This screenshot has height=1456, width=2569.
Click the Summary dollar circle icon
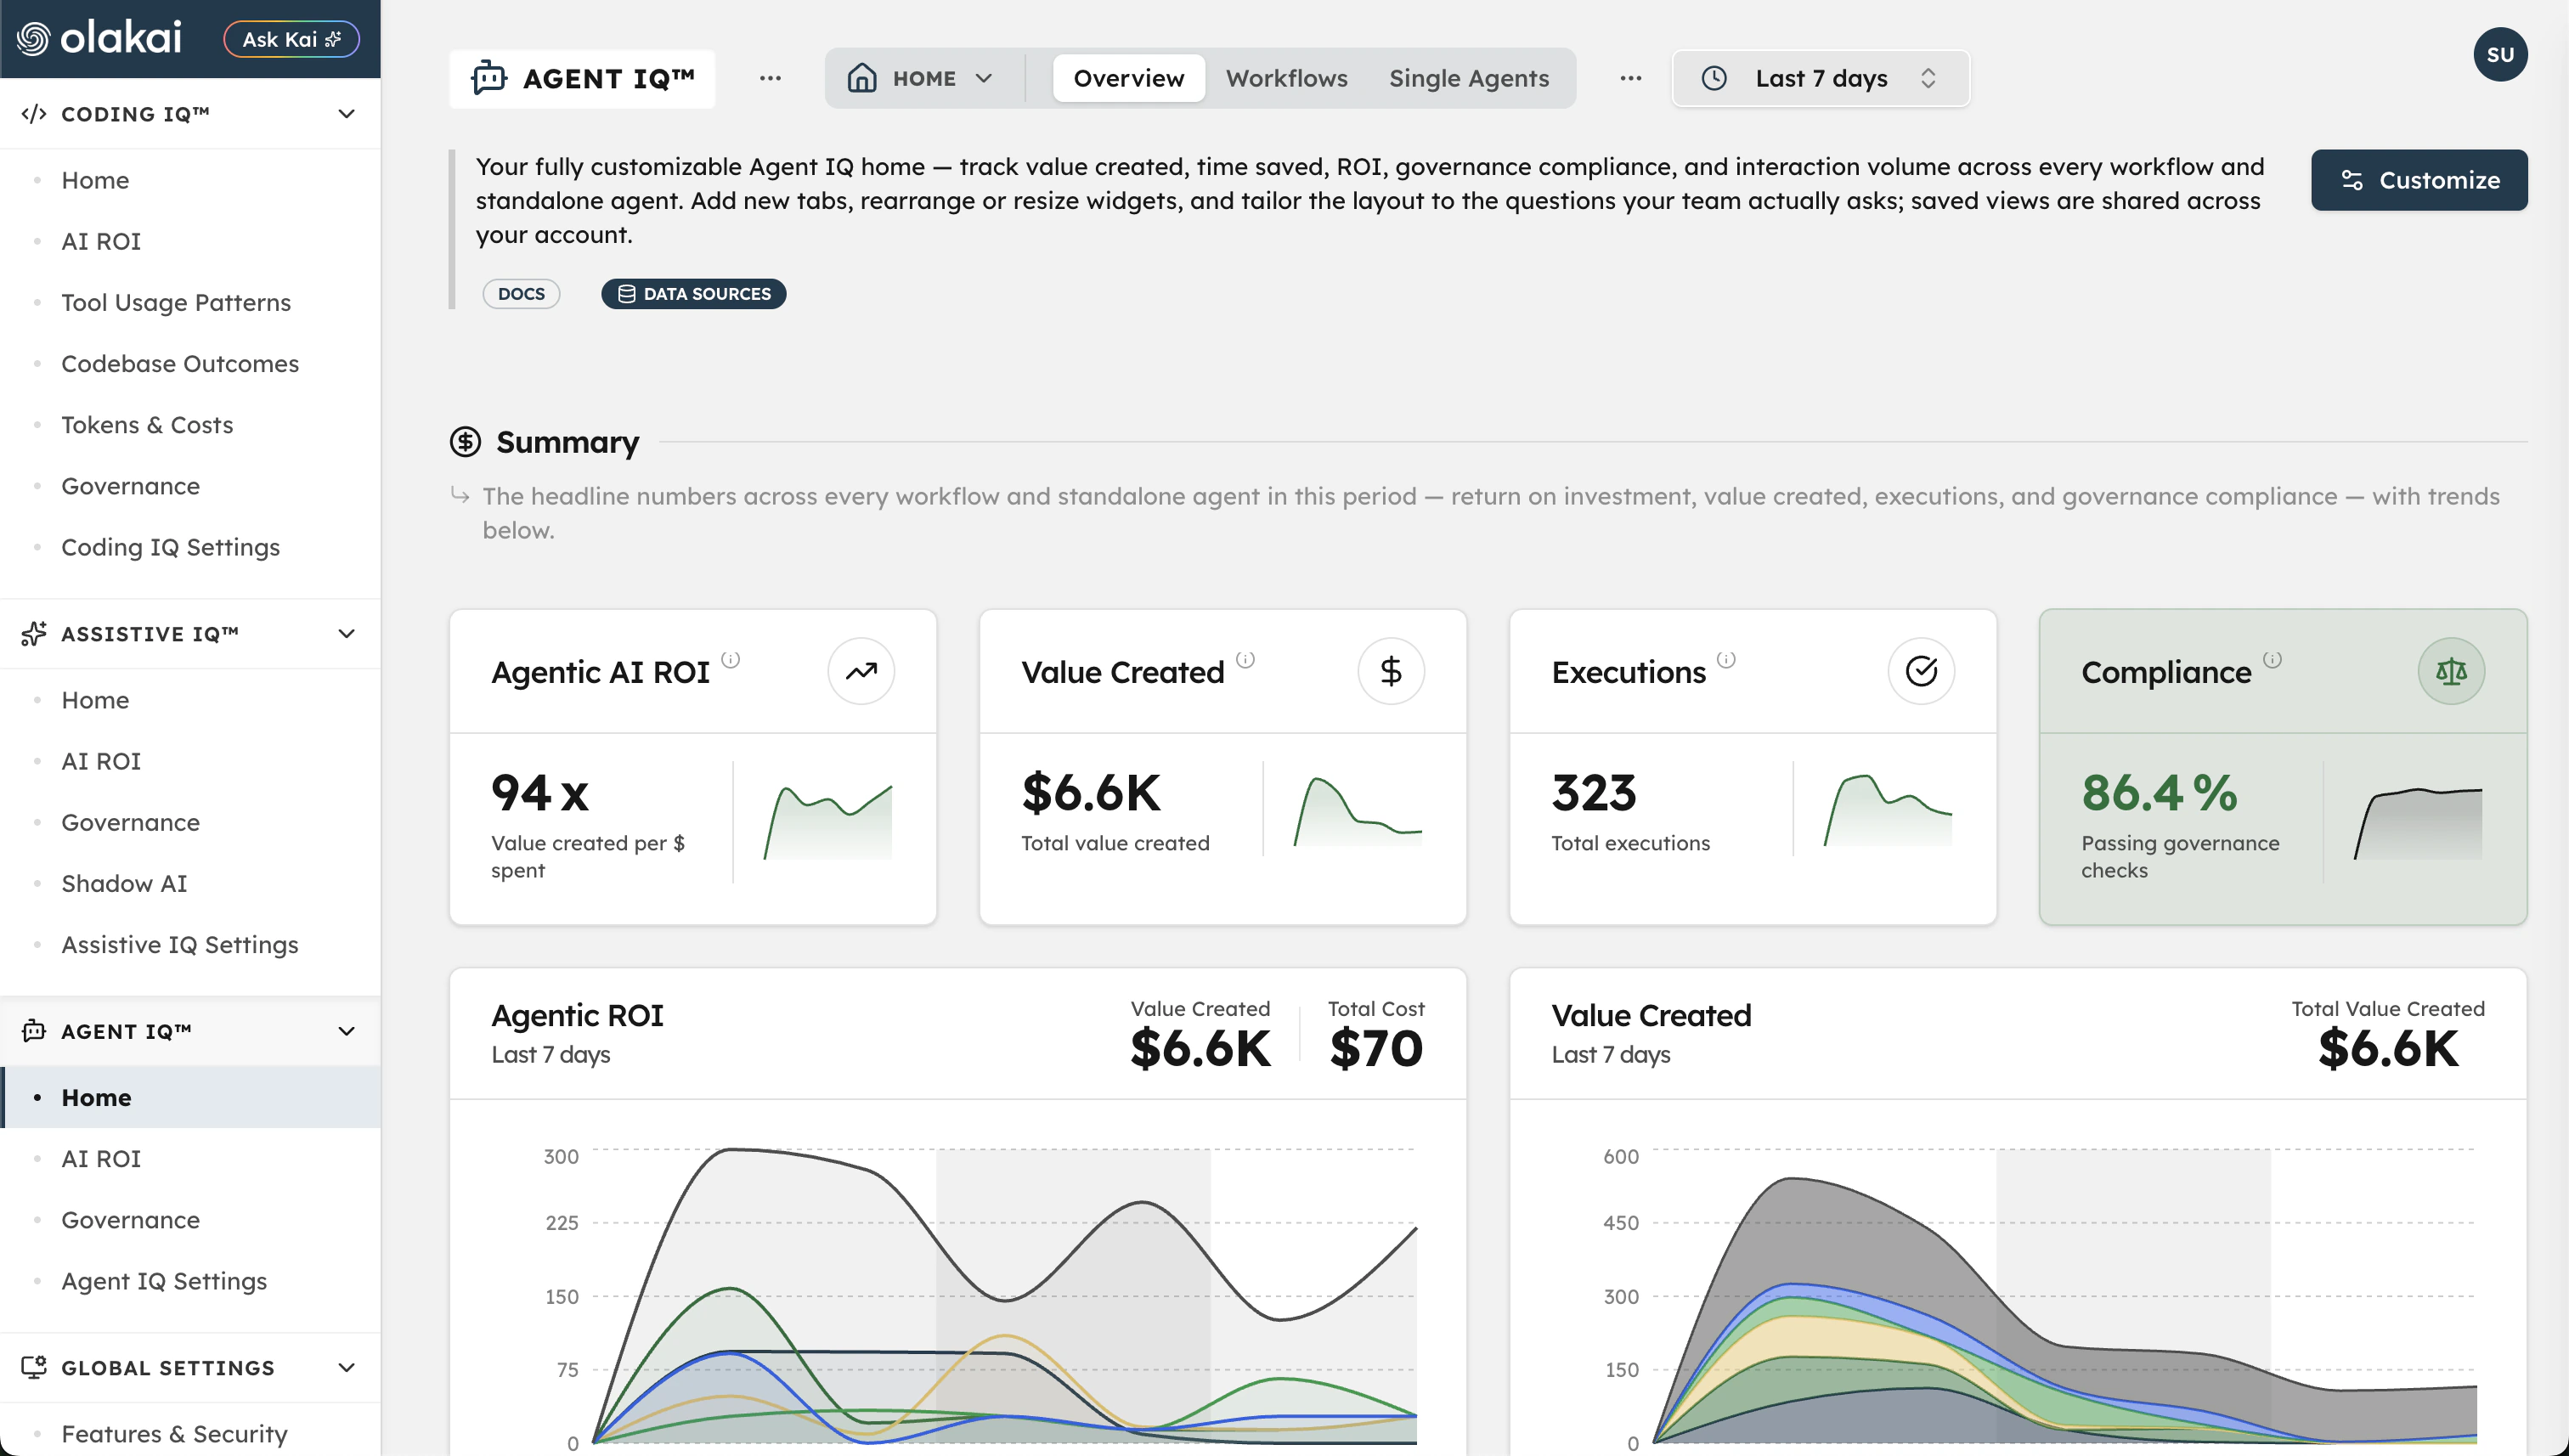point(465,441)
